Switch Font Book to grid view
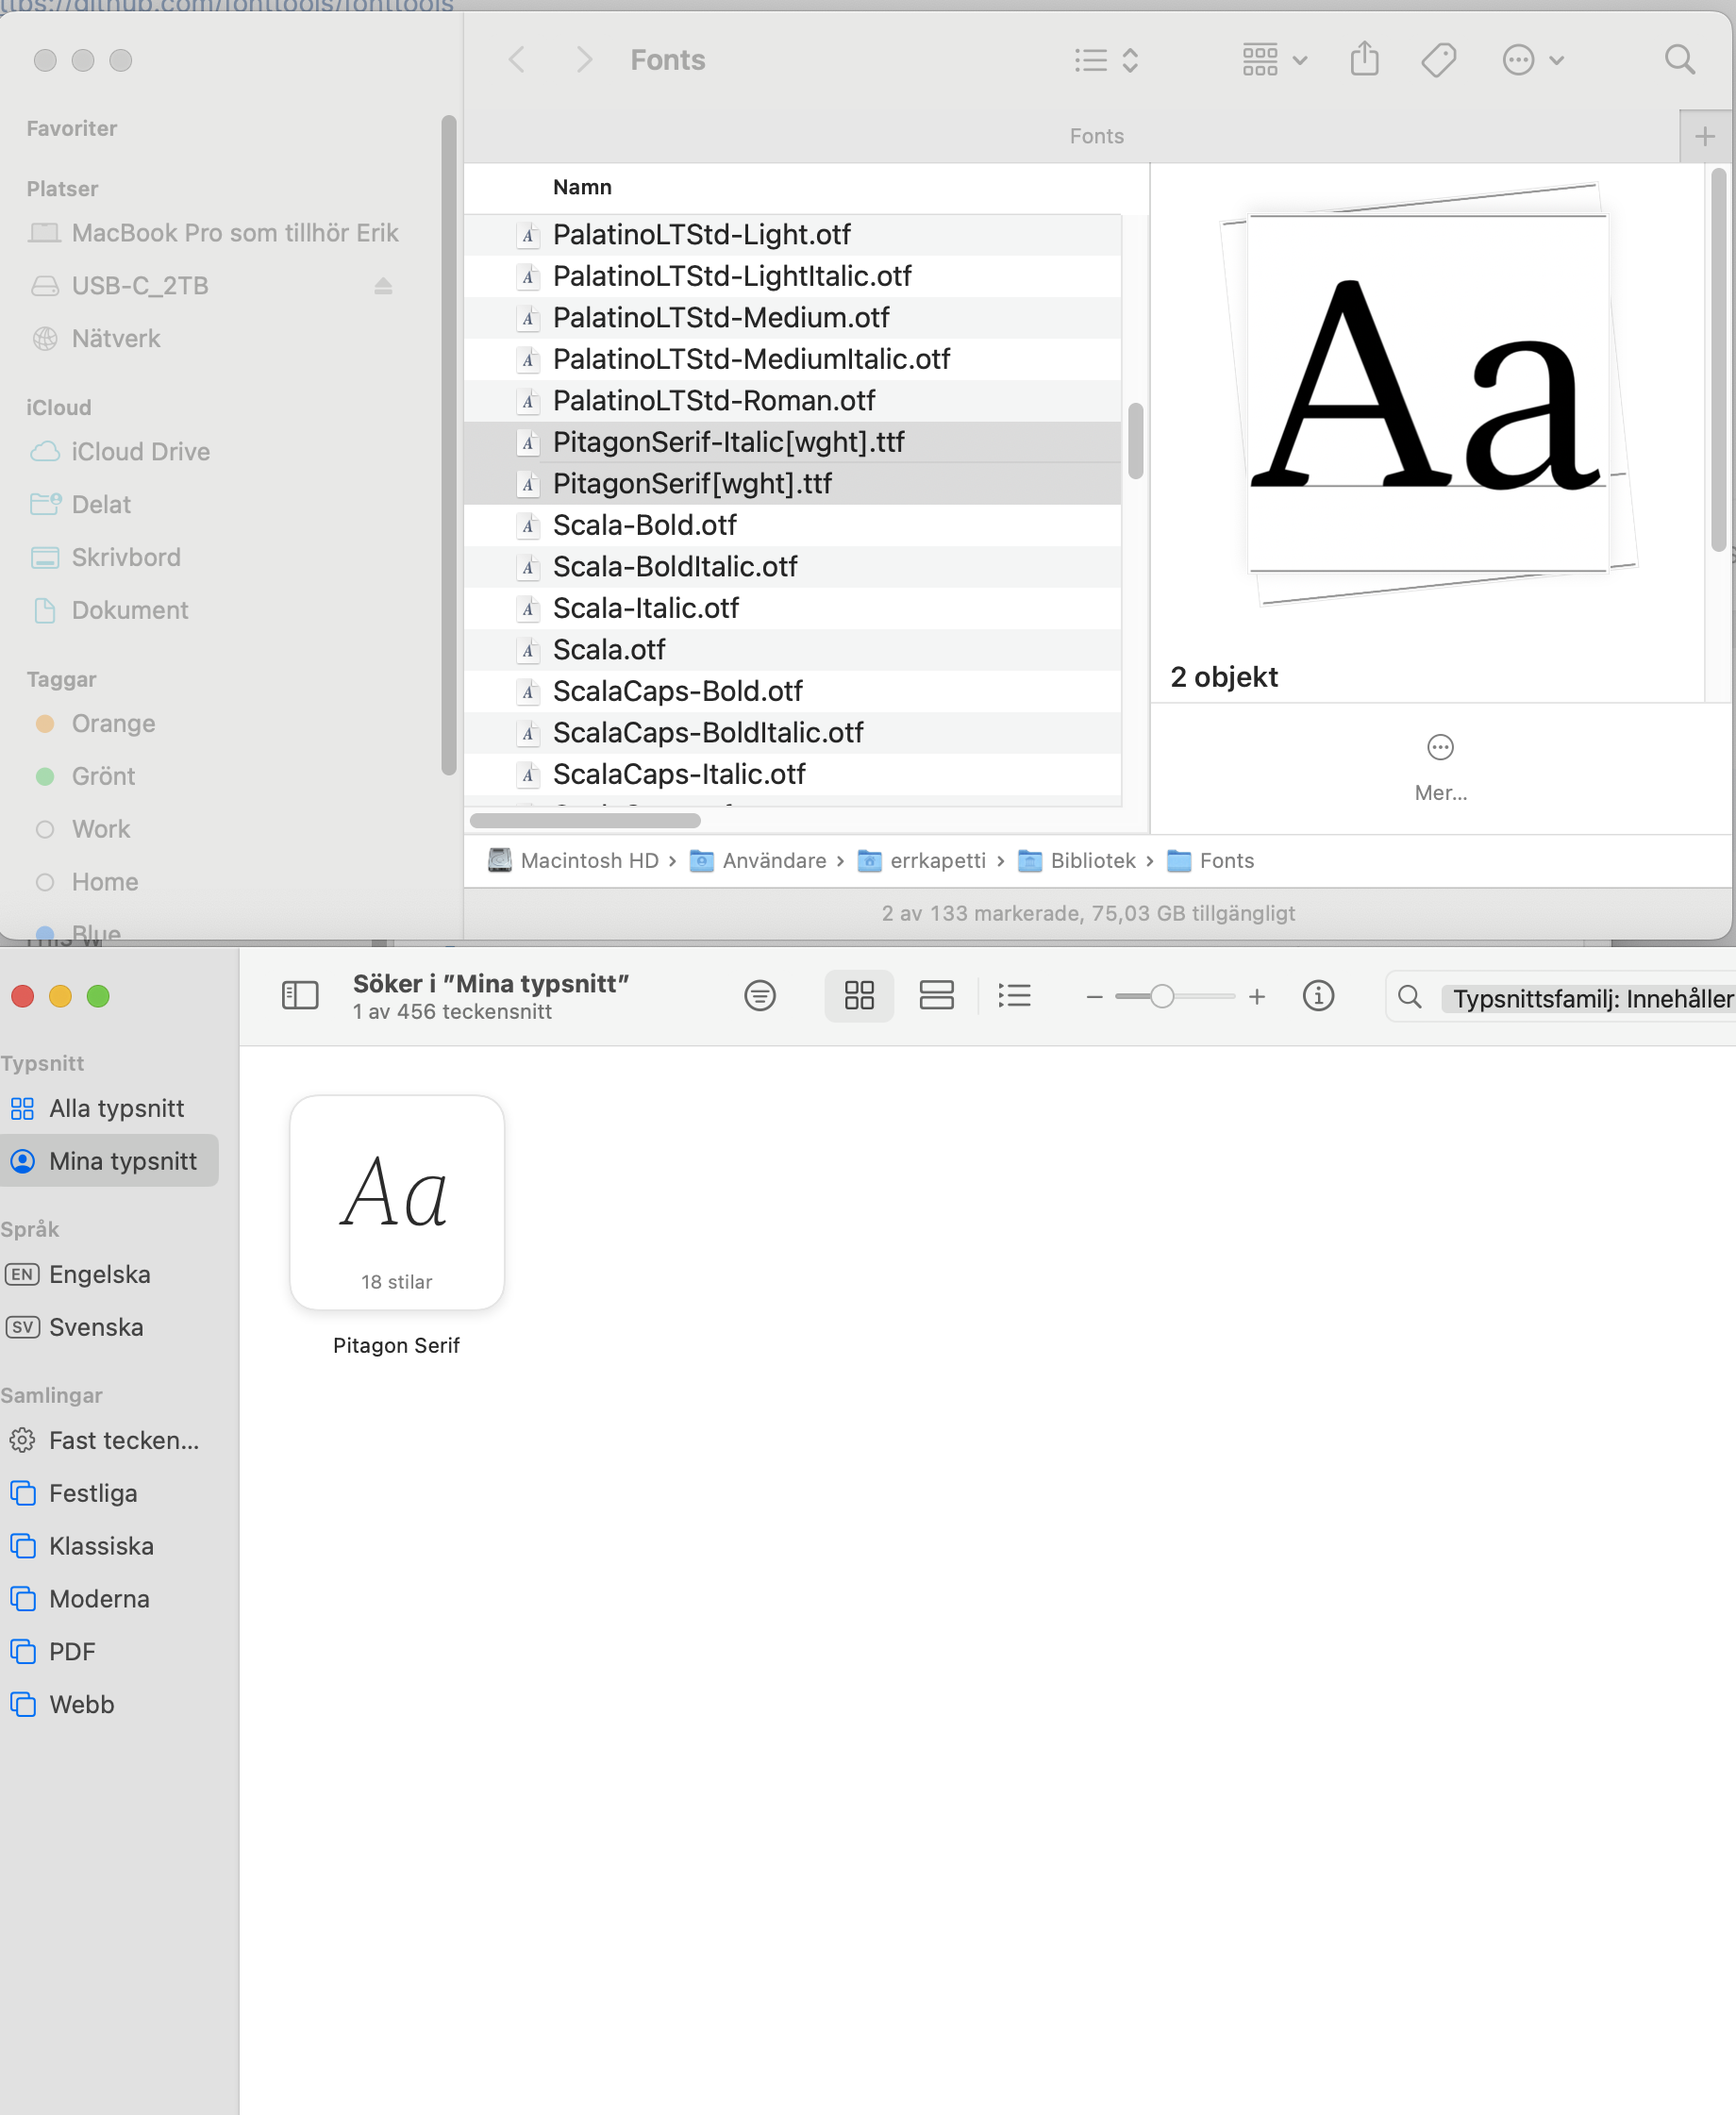1736x2115 pixels. [859, 995]
